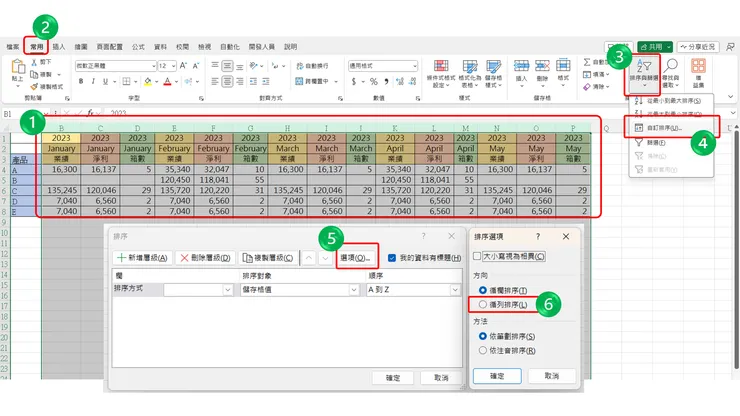The width and height of the screenshot is (740, 416).
Task: Click the Increase Decimal icon
Action: (400, 82)
